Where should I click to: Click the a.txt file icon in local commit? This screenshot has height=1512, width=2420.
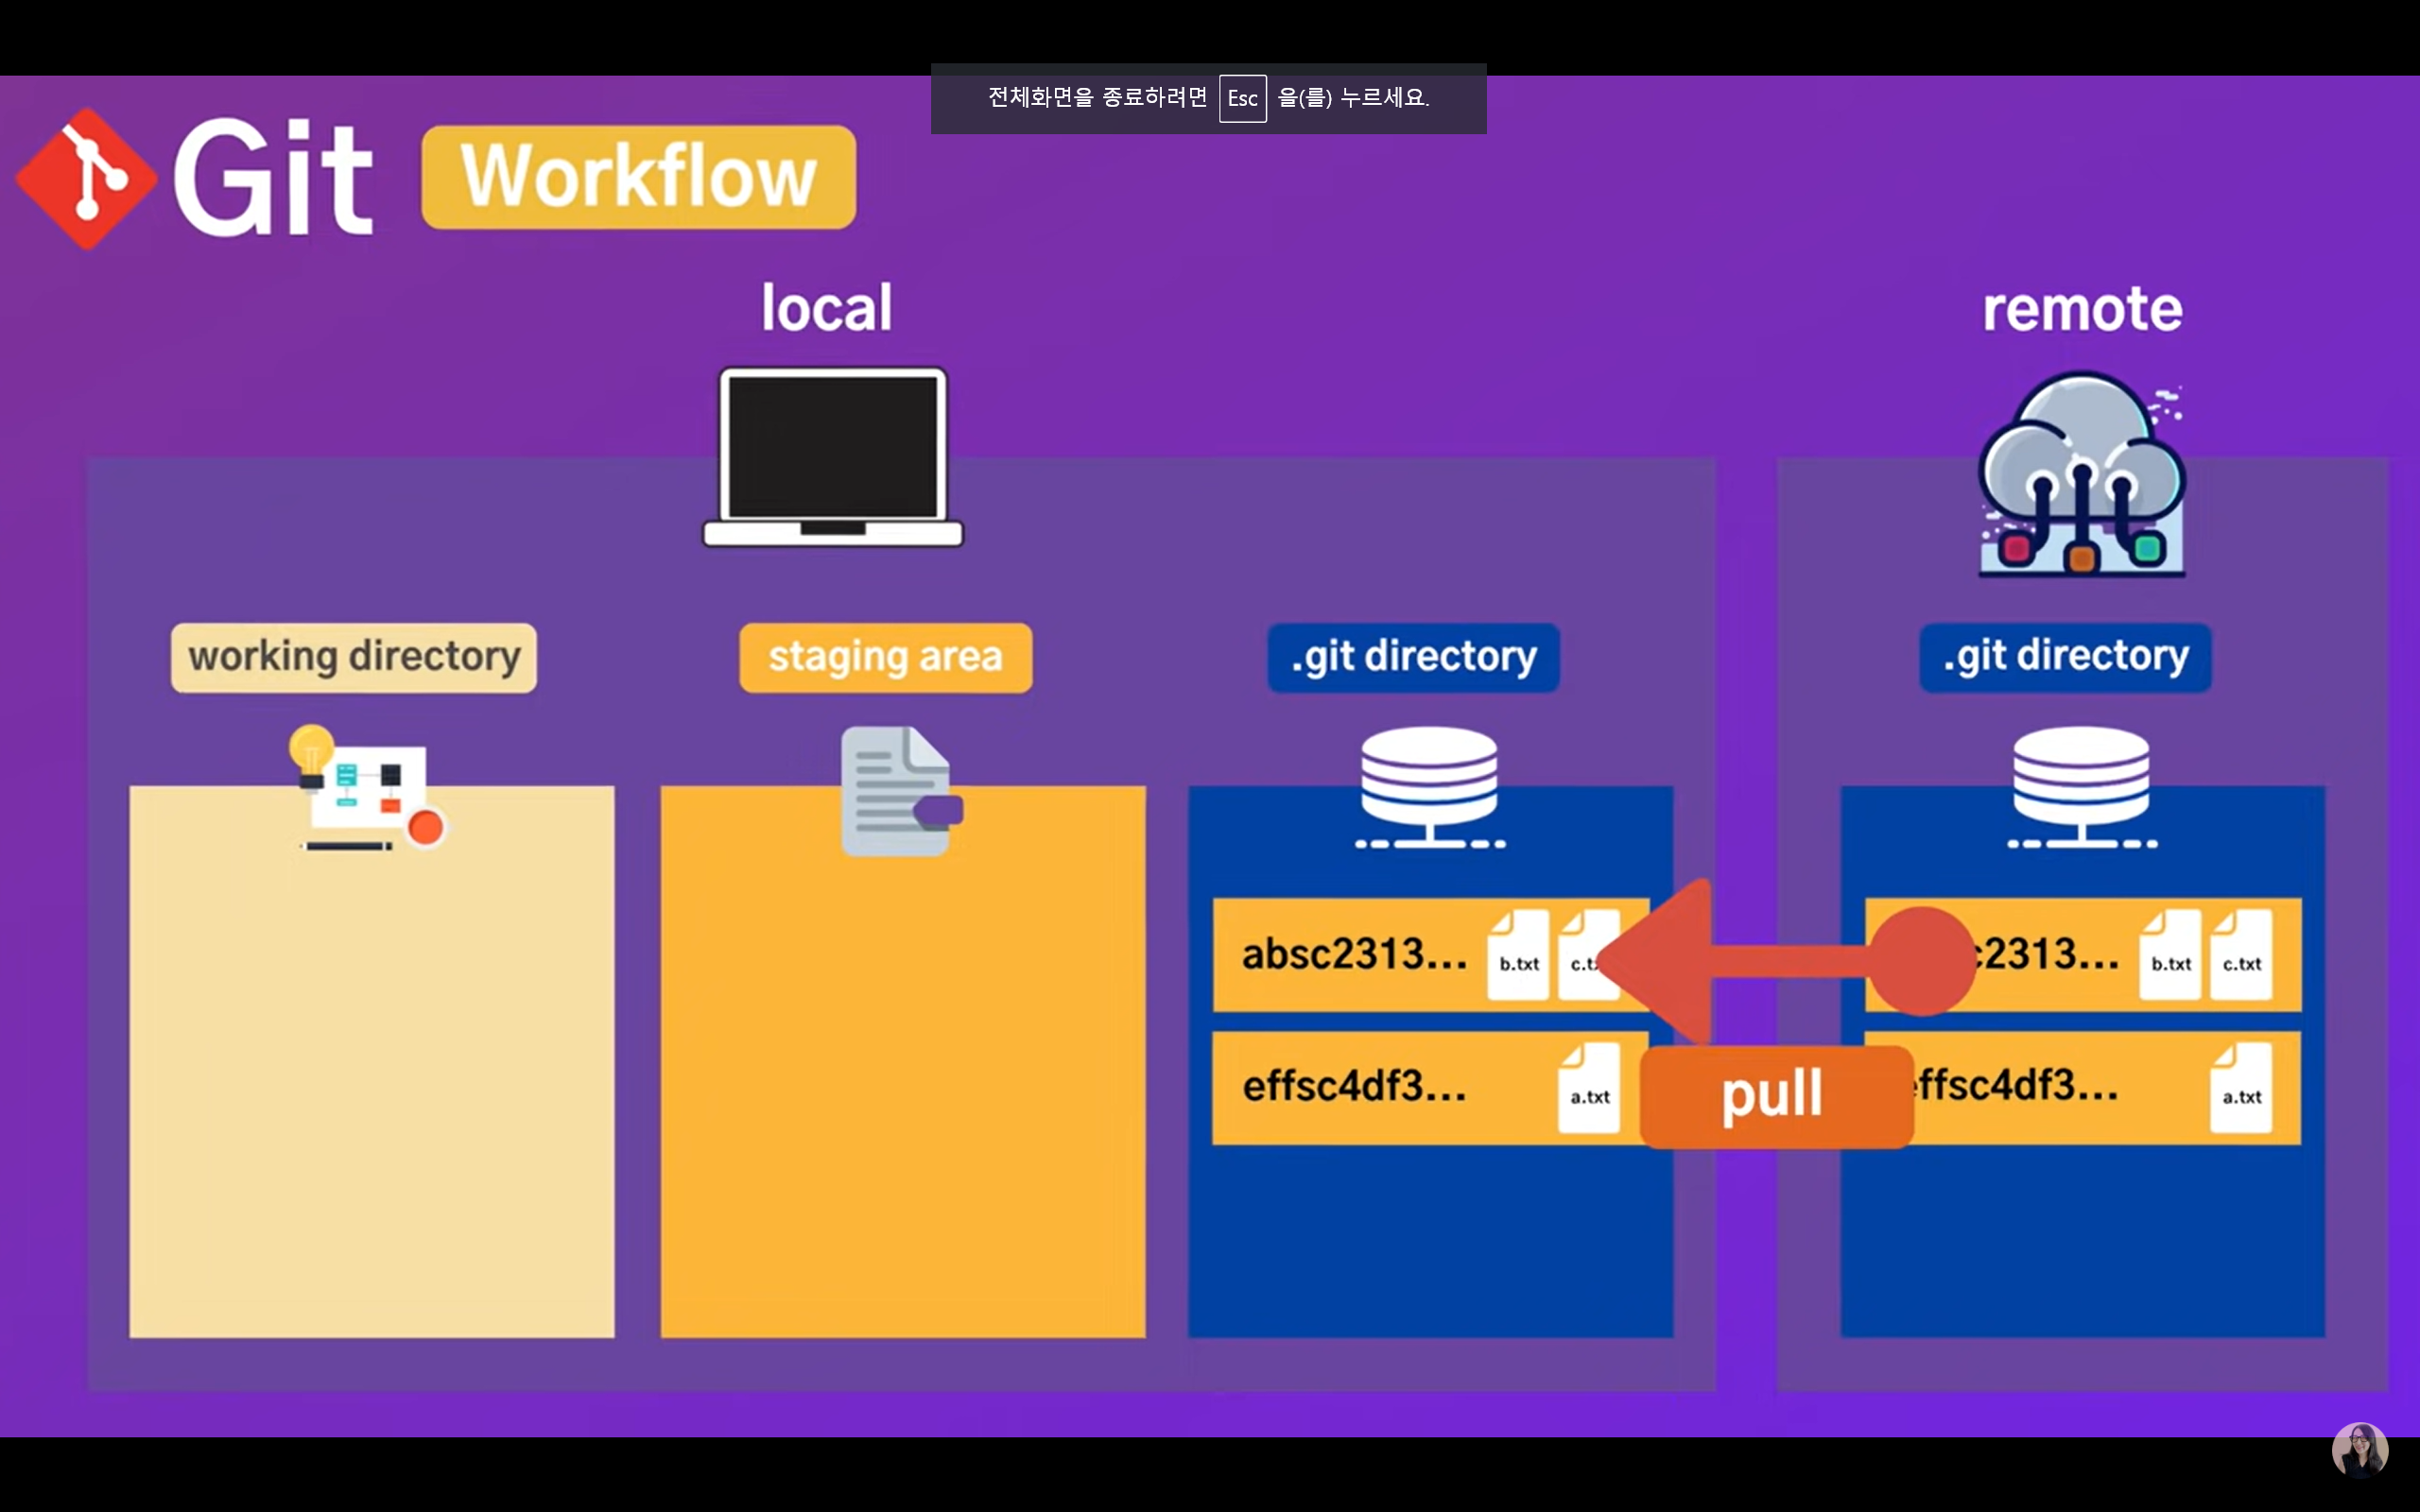point(1589,1088)
